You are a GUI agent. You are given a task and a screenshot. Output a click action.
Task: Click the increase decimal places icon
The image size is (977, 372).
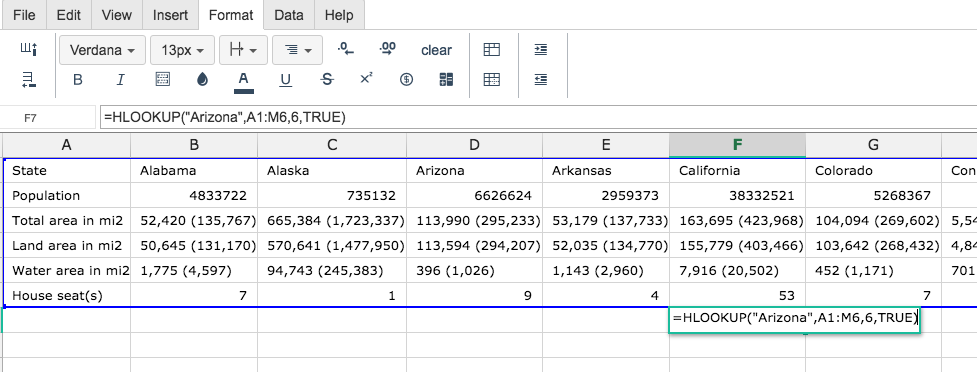(x=388, y=49)
